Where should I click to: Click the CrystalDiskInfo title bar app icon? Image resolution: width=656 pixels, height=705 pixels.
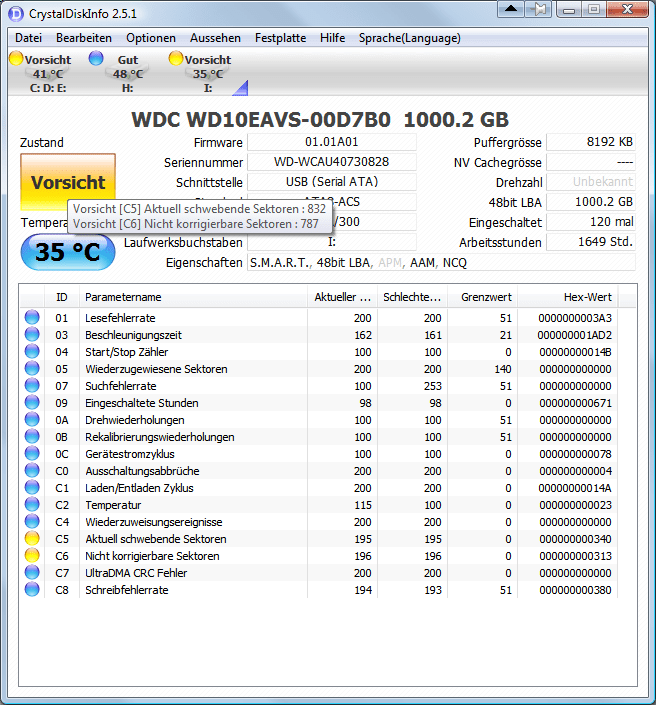16,14
